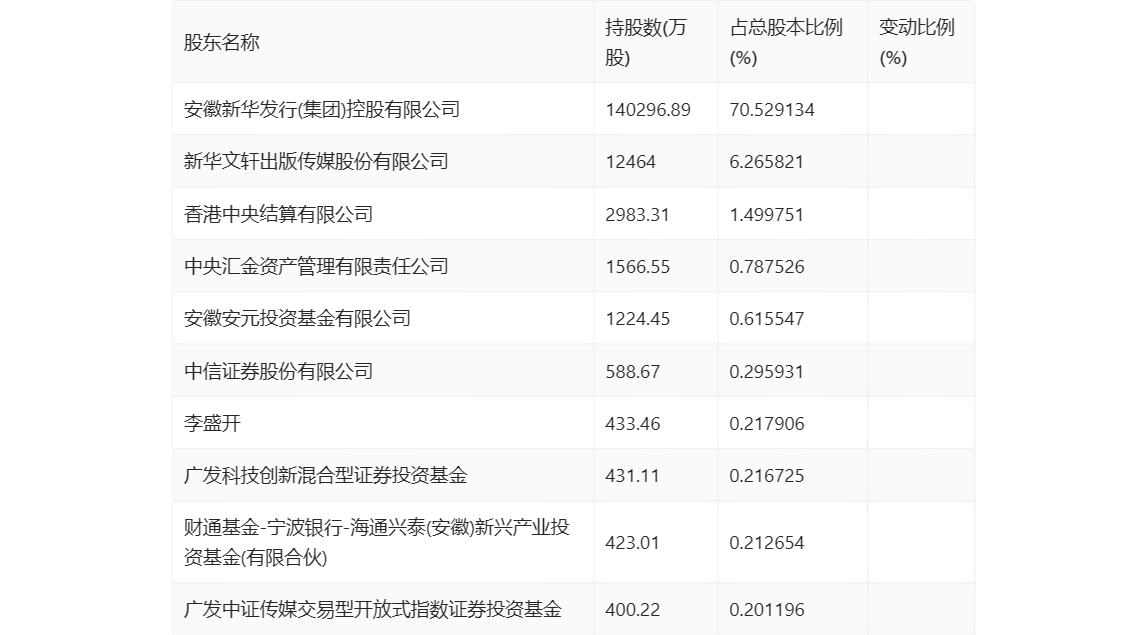The height and width of the screenshot is (635, 1148).
Task: Click share count 1224.45
Action: pos(638,319)
